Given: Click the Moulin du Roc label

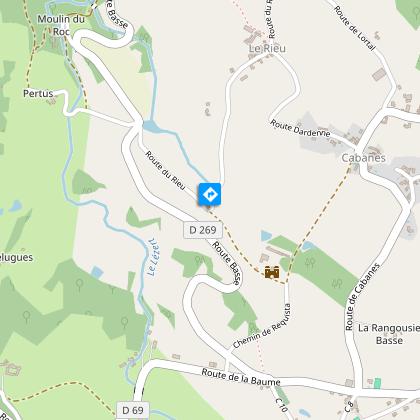Looking at the screenshot, I should [61, 25].
